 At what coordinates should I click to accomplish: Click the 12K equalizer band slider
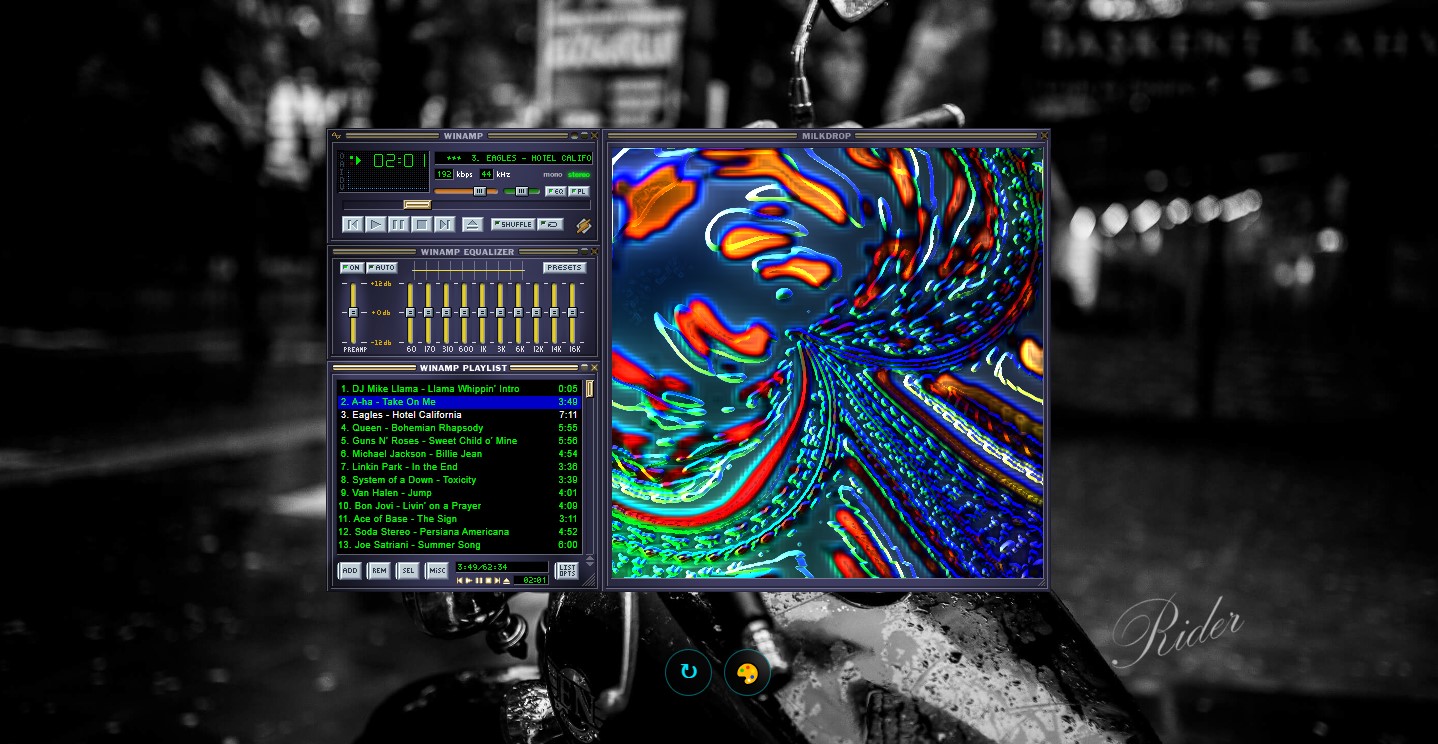(x=537, y=313)
